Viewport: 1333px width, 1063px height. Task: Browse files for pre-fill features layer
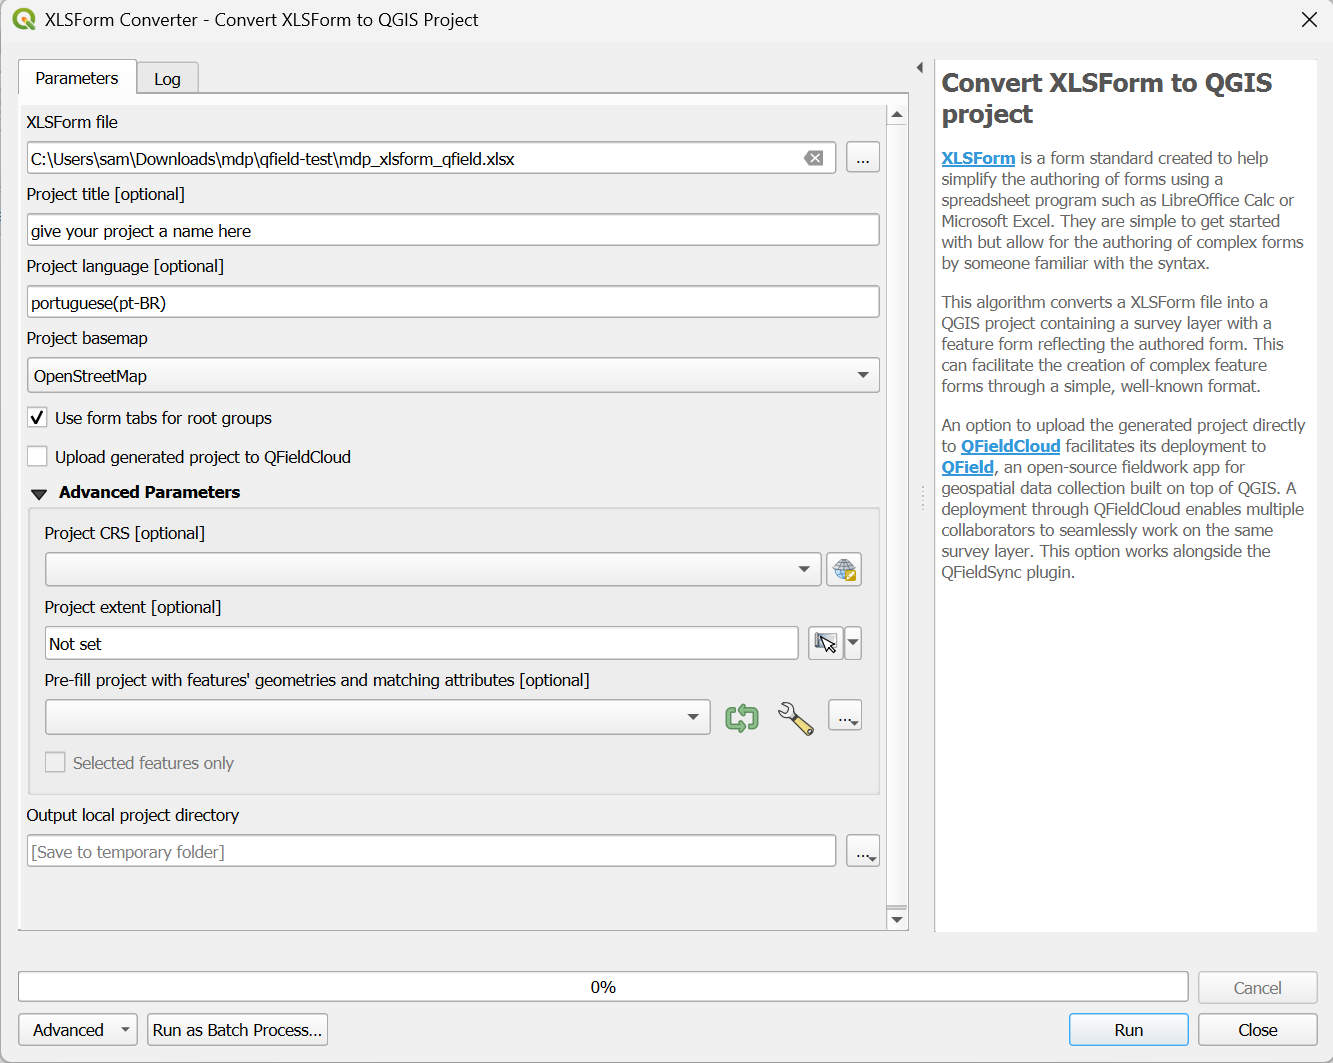(x=845, y=716)
